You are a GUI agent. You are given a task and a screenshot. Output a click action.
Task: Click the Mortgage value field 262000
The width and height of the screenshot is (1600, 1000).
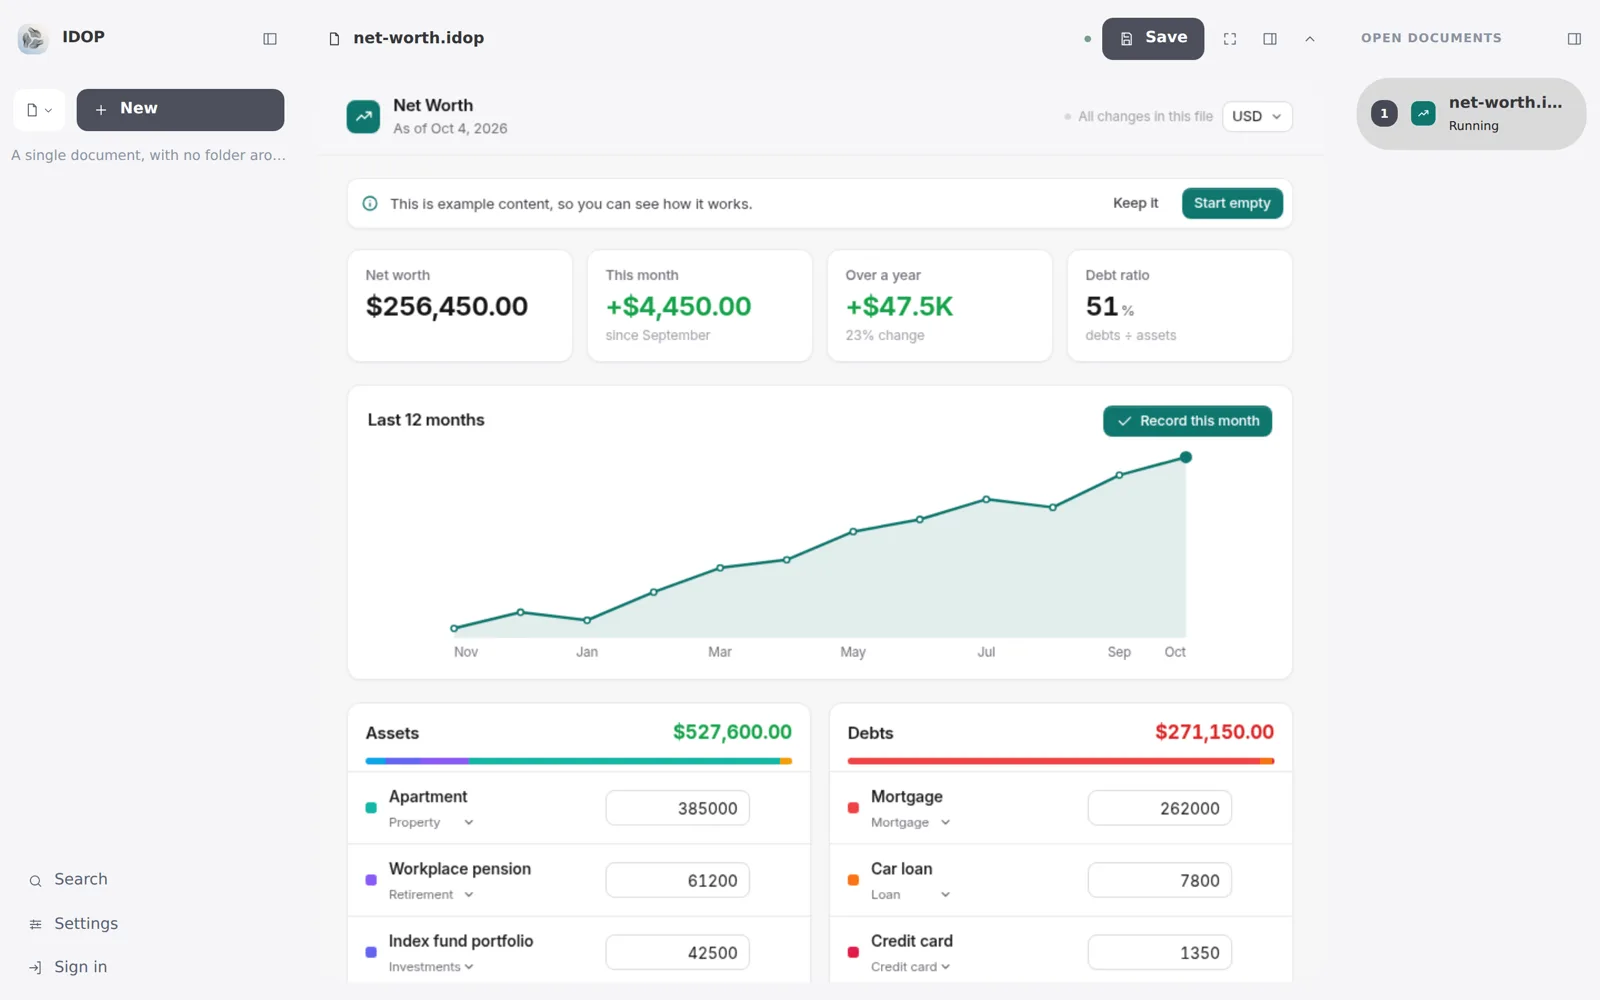click(x=1160, y=809)
